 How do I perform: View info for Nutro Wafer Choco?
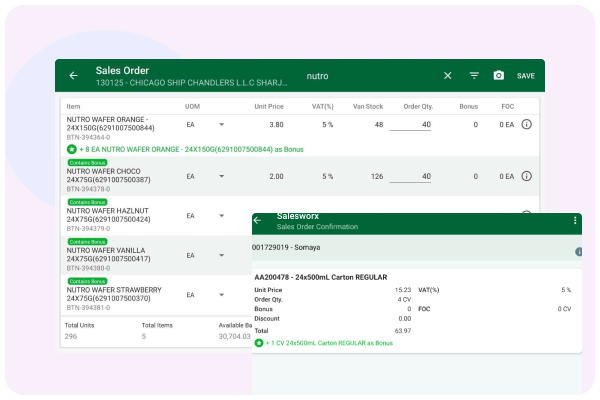coord(526,176)
